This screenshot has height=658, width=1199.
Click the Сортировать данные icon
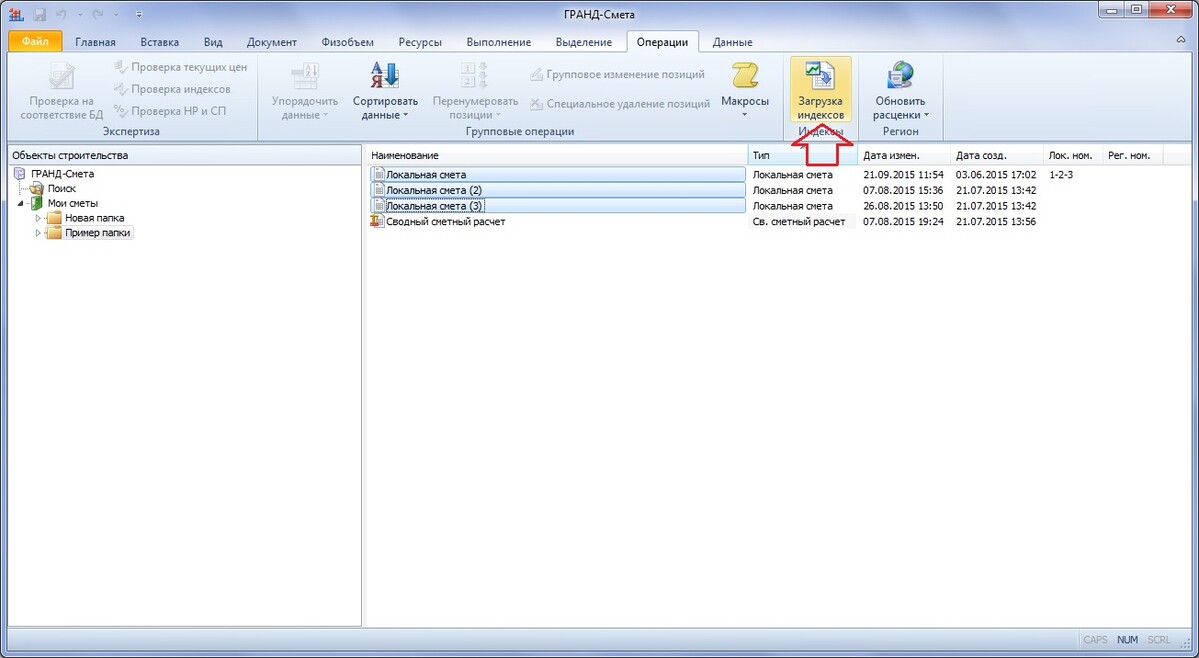click(385, 77)
